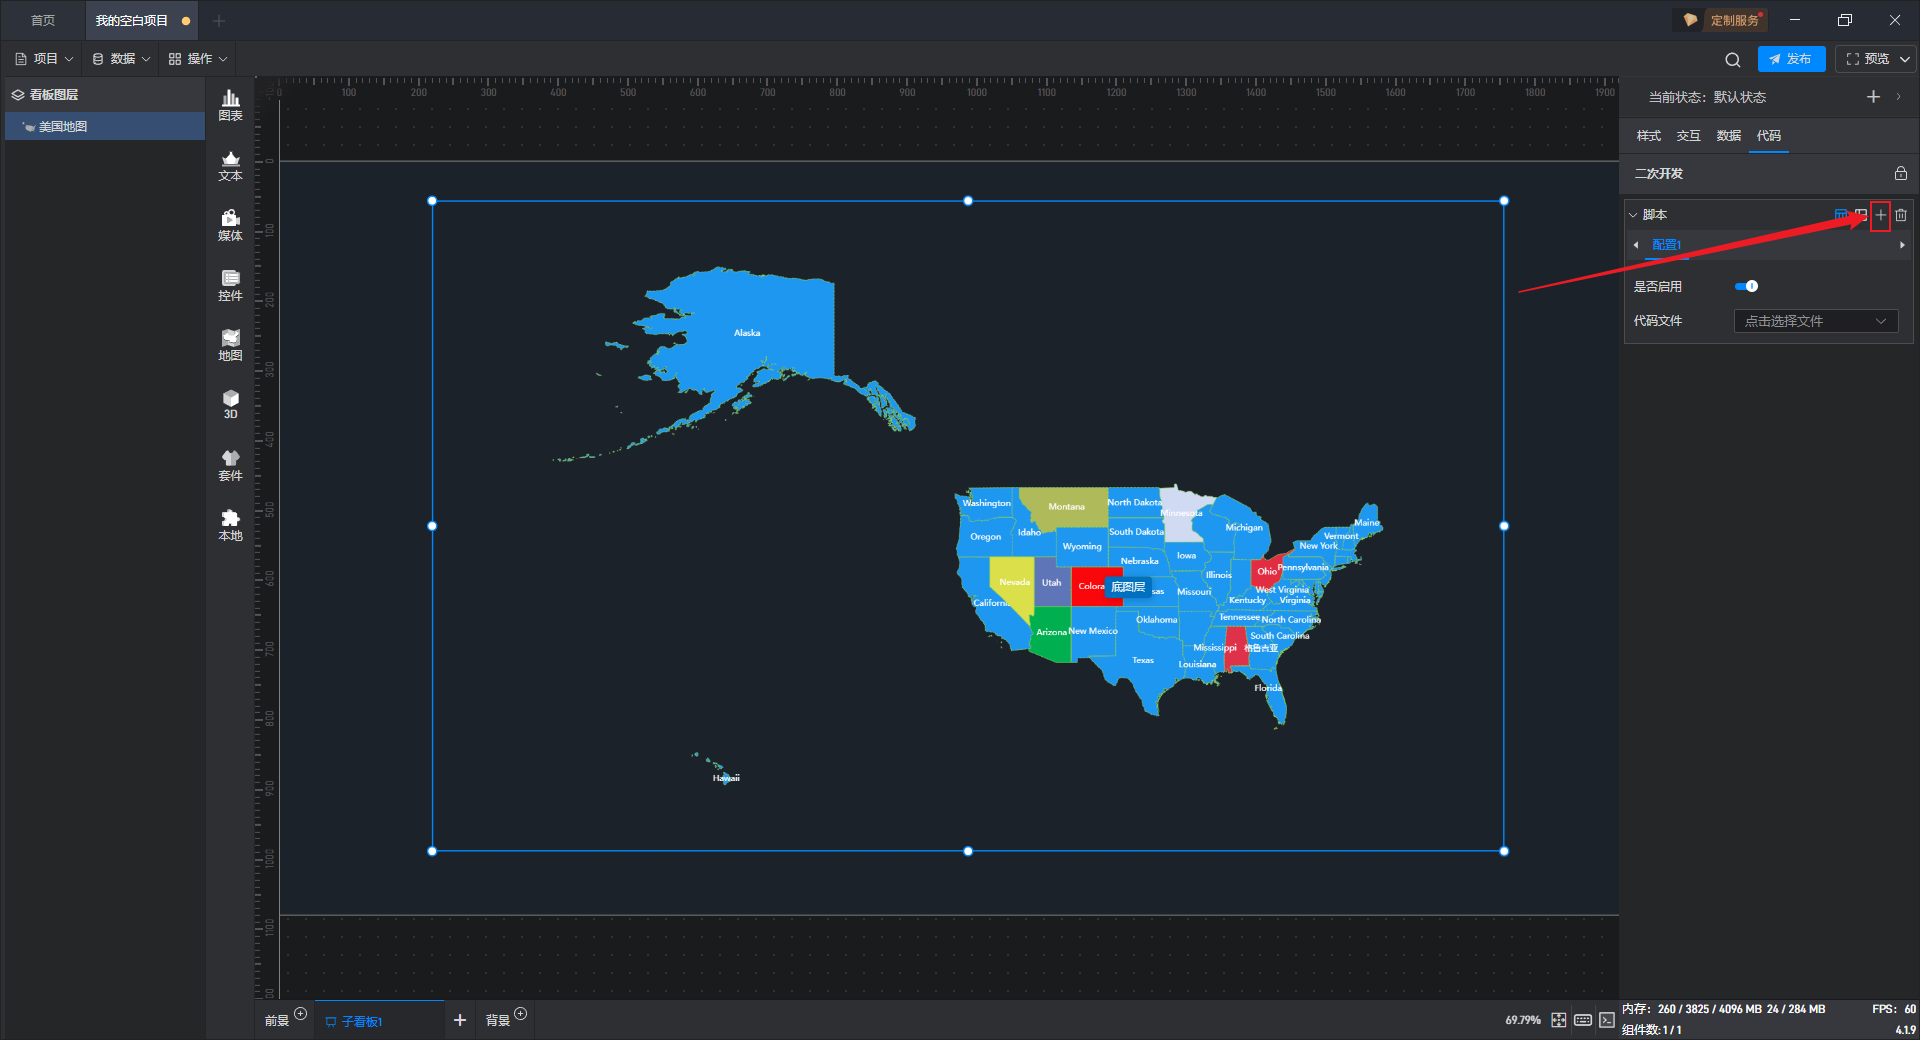1920x1040 pixels.
Task: Click the fit-to-screen icon beside zoom percentage
Action: (x=1559, y=1020)
